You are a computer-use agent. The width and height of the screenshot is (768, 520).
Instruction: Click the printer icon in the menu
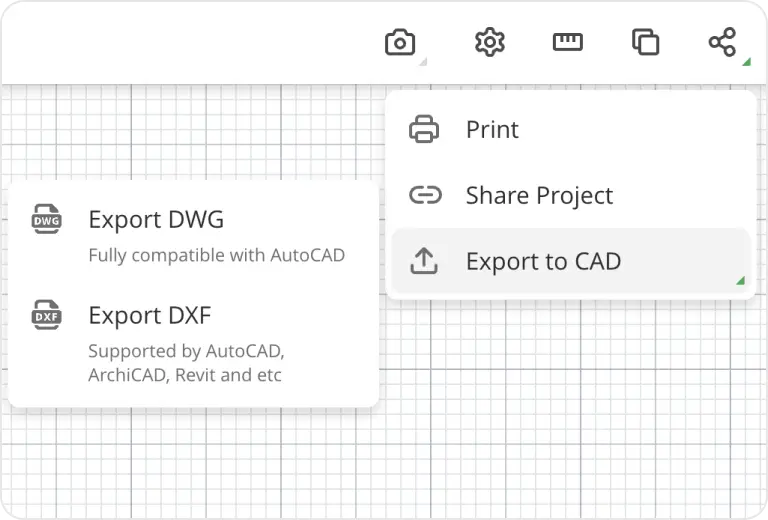click(425, 129)
